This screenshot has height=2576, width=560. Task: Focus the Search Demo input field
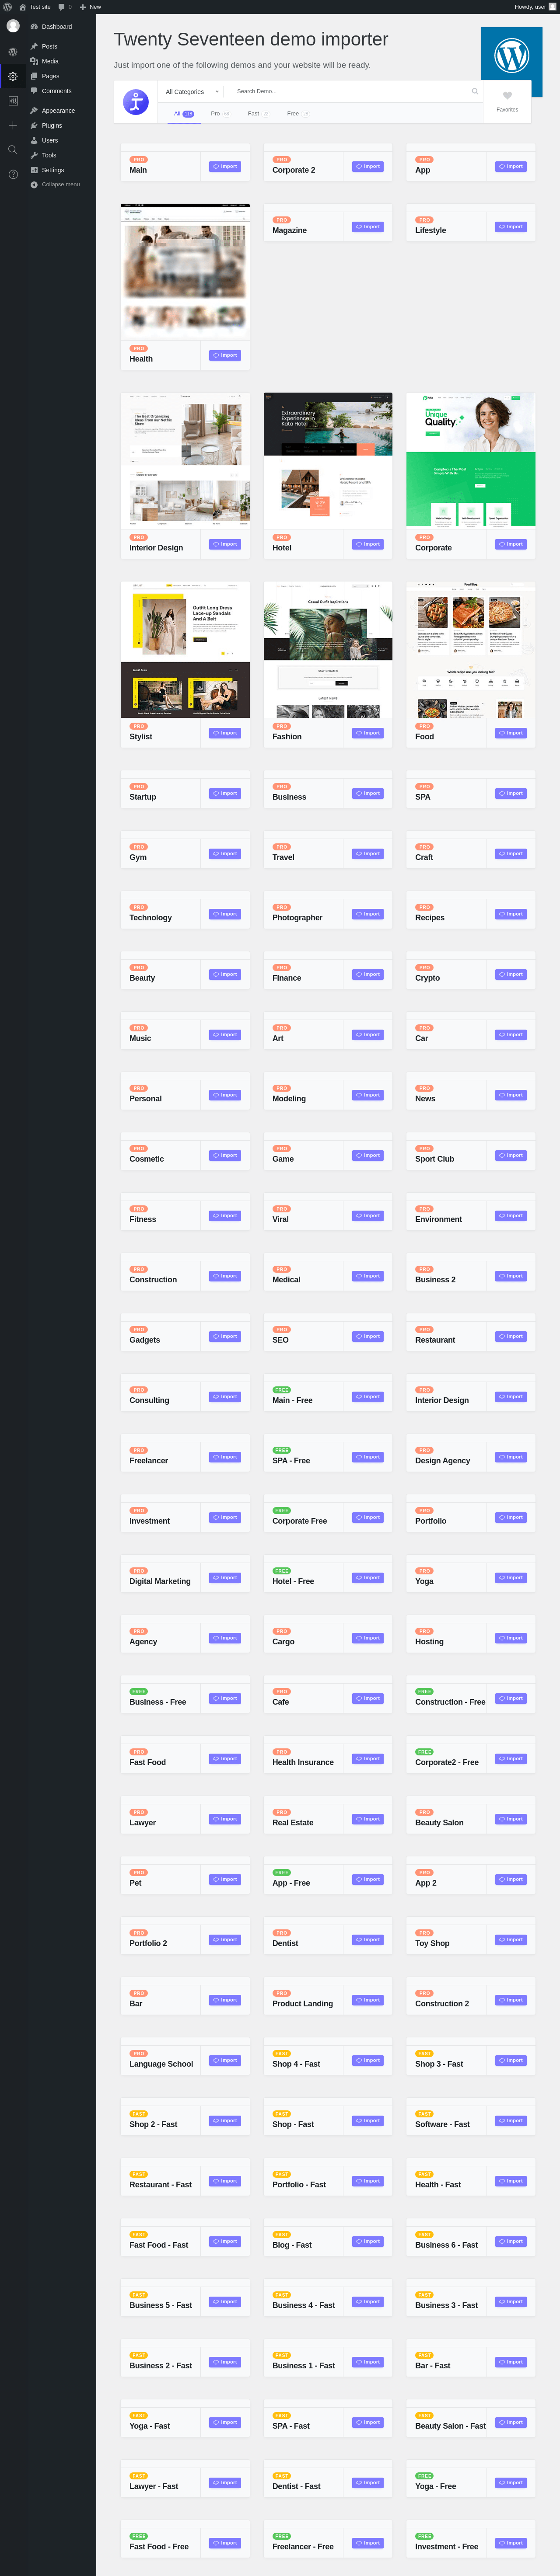click(350, 91)
